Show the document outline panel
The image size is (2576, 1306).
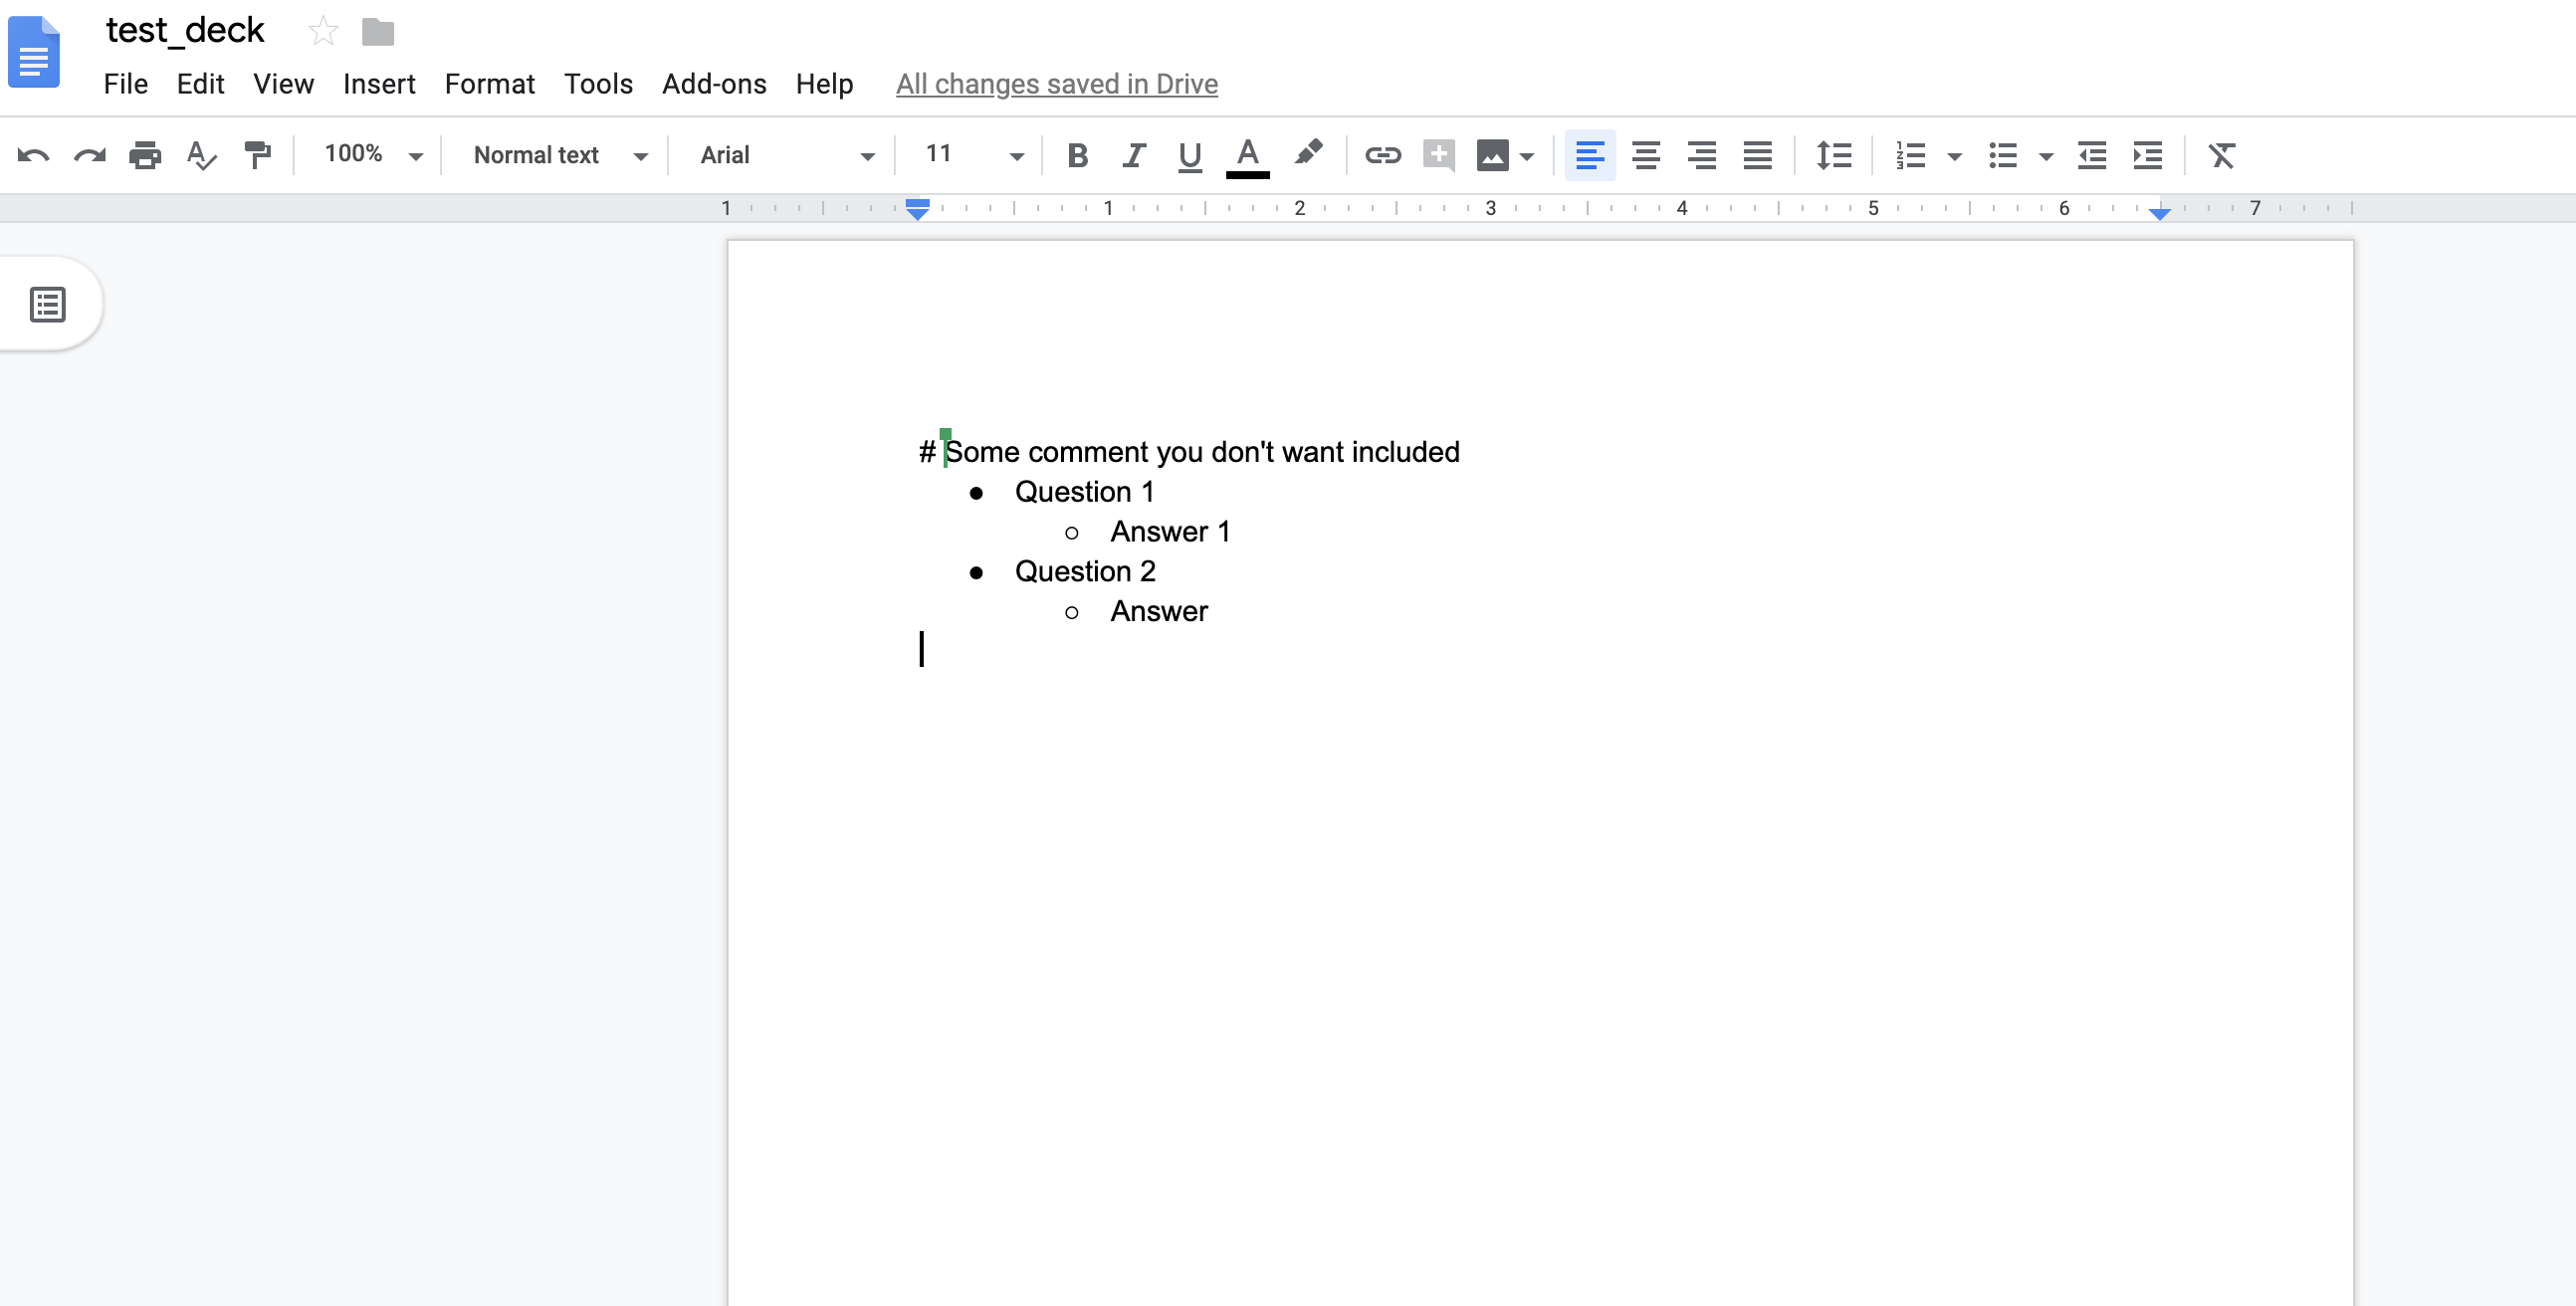tap(48, 304)
